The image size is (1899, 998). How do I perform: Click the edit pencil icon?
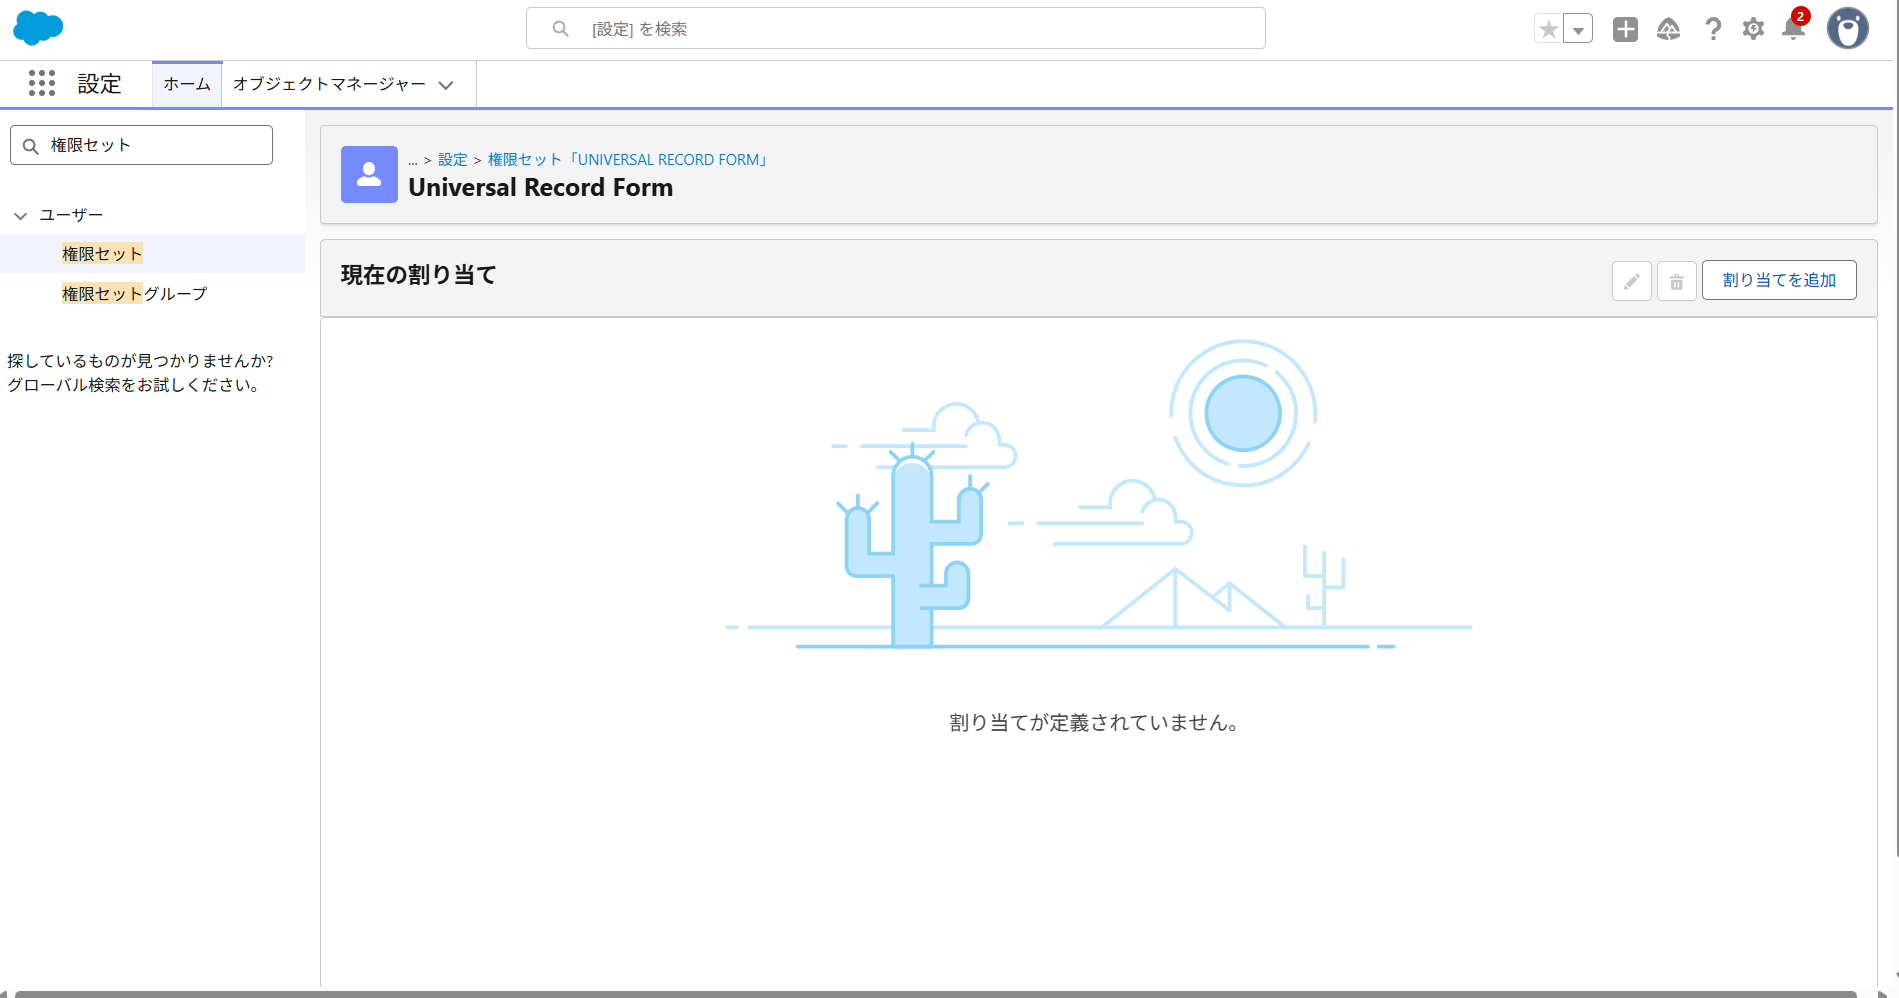pos(1631,281)
